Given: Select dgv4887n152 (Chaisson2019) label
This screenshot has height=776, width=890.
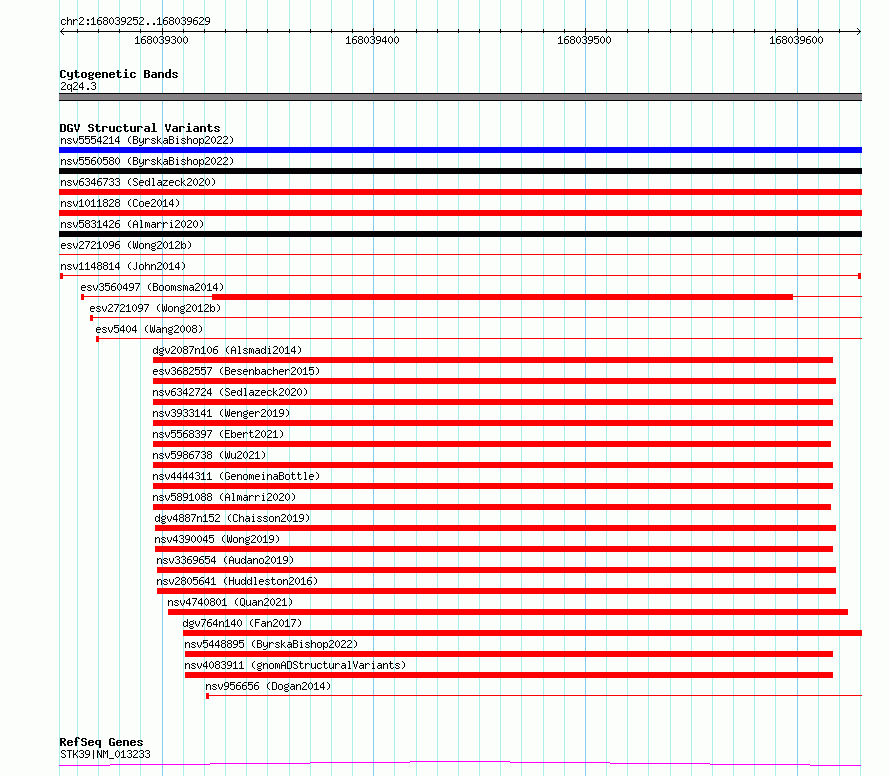Looking at the screenshot, I should pos(232,518).
